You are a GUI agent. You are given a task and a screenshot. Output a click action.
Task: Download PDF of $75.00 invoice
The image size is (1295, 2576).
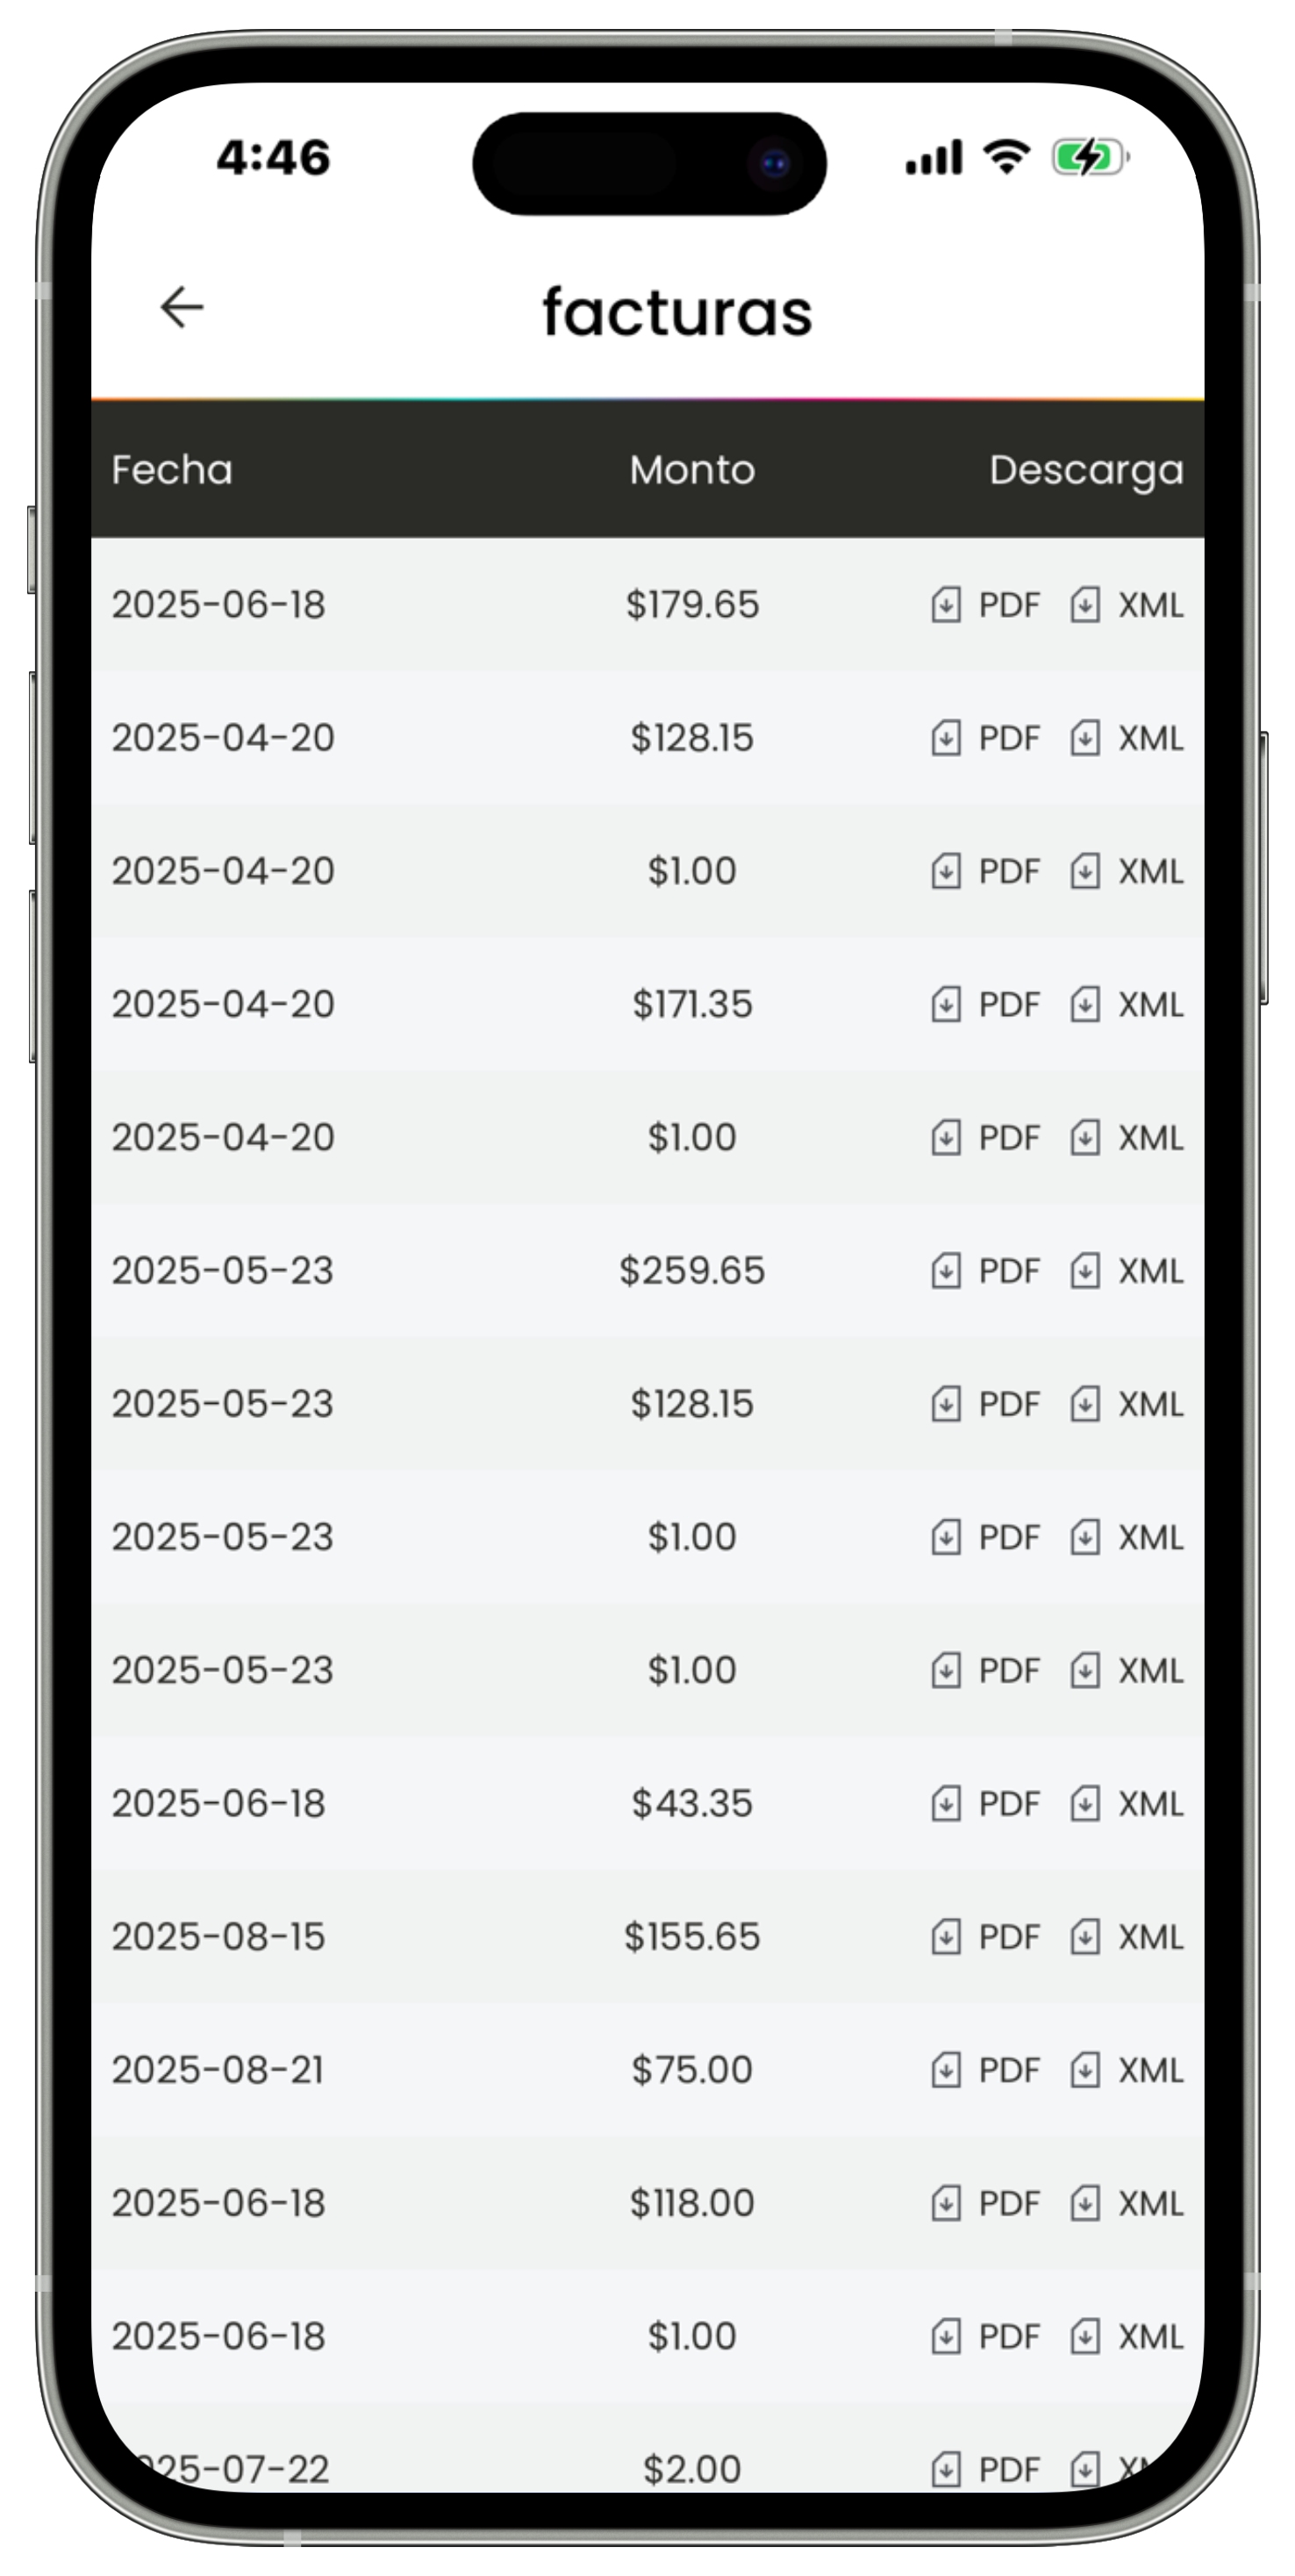pos(985,2070)
